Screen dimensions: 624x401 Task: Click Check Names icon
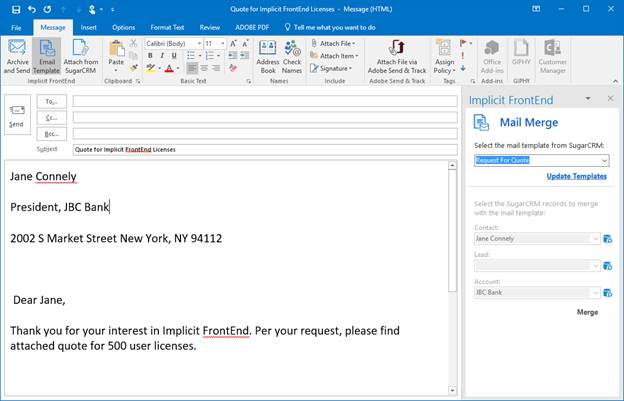(292, 55)
